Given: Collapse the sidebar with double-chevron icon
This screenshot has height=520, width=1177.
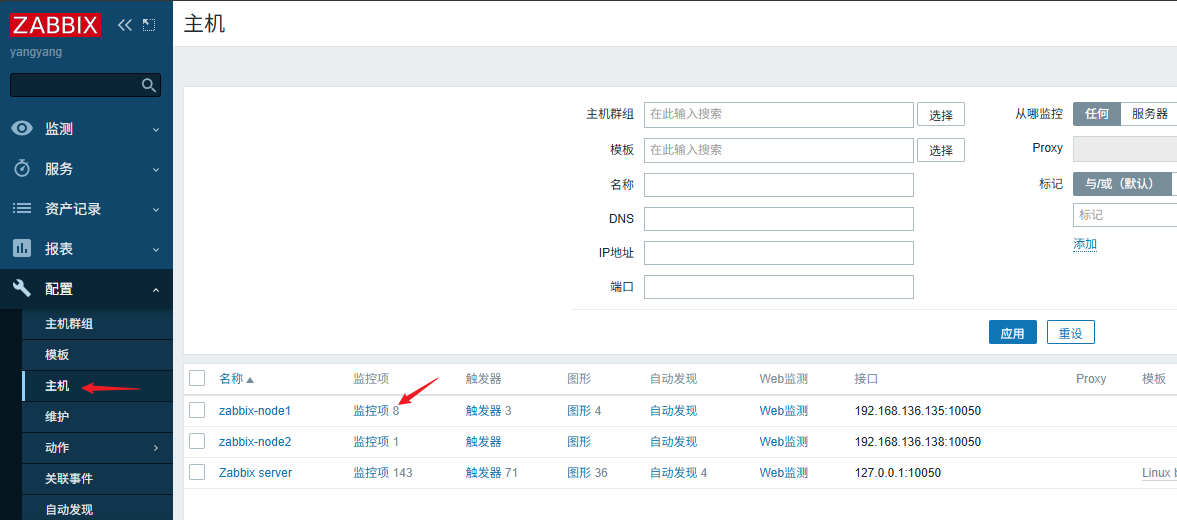Looking at the screenshot, I should point(125,25).
